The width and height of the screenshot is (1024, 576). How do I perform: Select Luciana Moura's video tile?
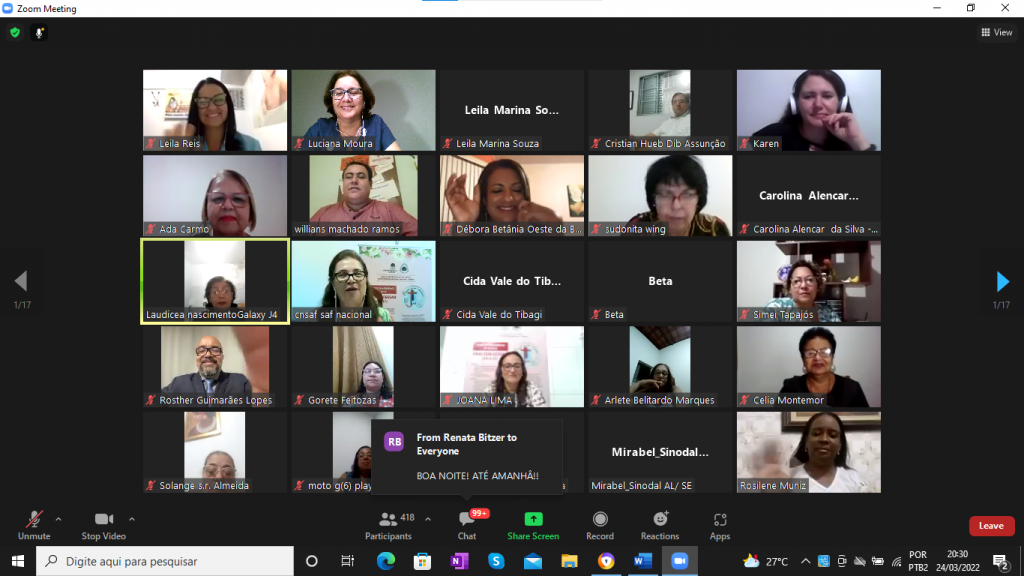pyautogui.click(x=363, y=110)
